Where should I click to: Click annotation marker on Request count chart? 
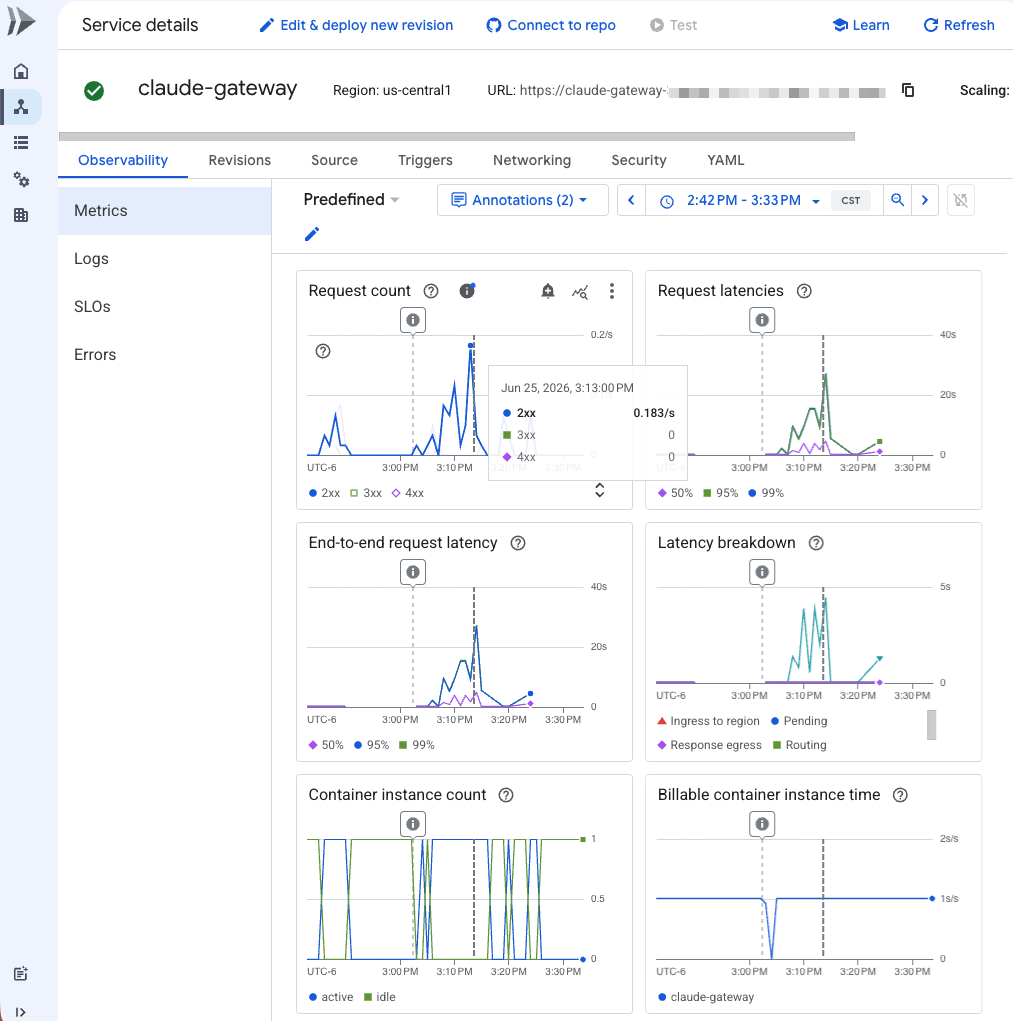tap(413, 320)
